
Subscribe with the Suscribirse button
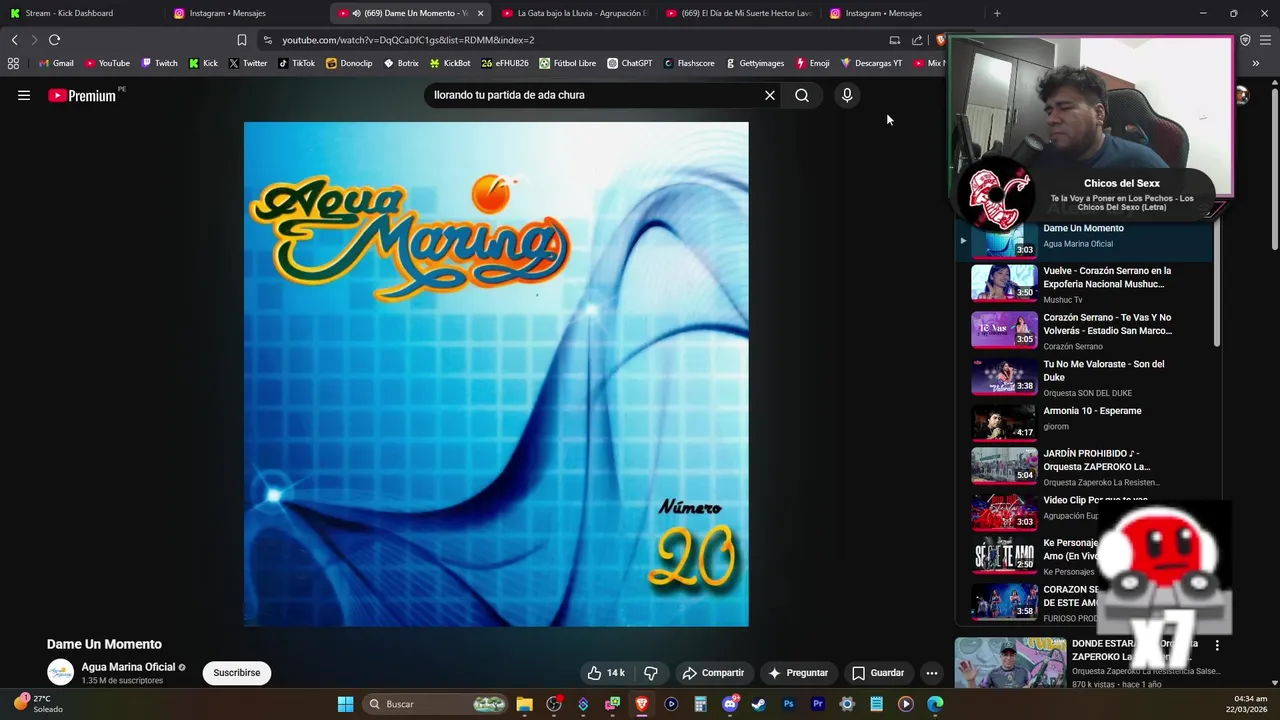tap(237, 673)
